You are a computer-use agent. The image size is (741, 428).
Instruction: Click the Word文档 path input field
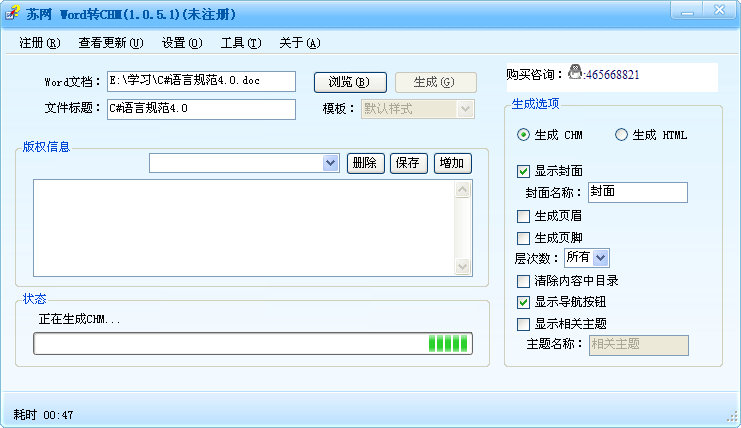[x=201, y=81]
